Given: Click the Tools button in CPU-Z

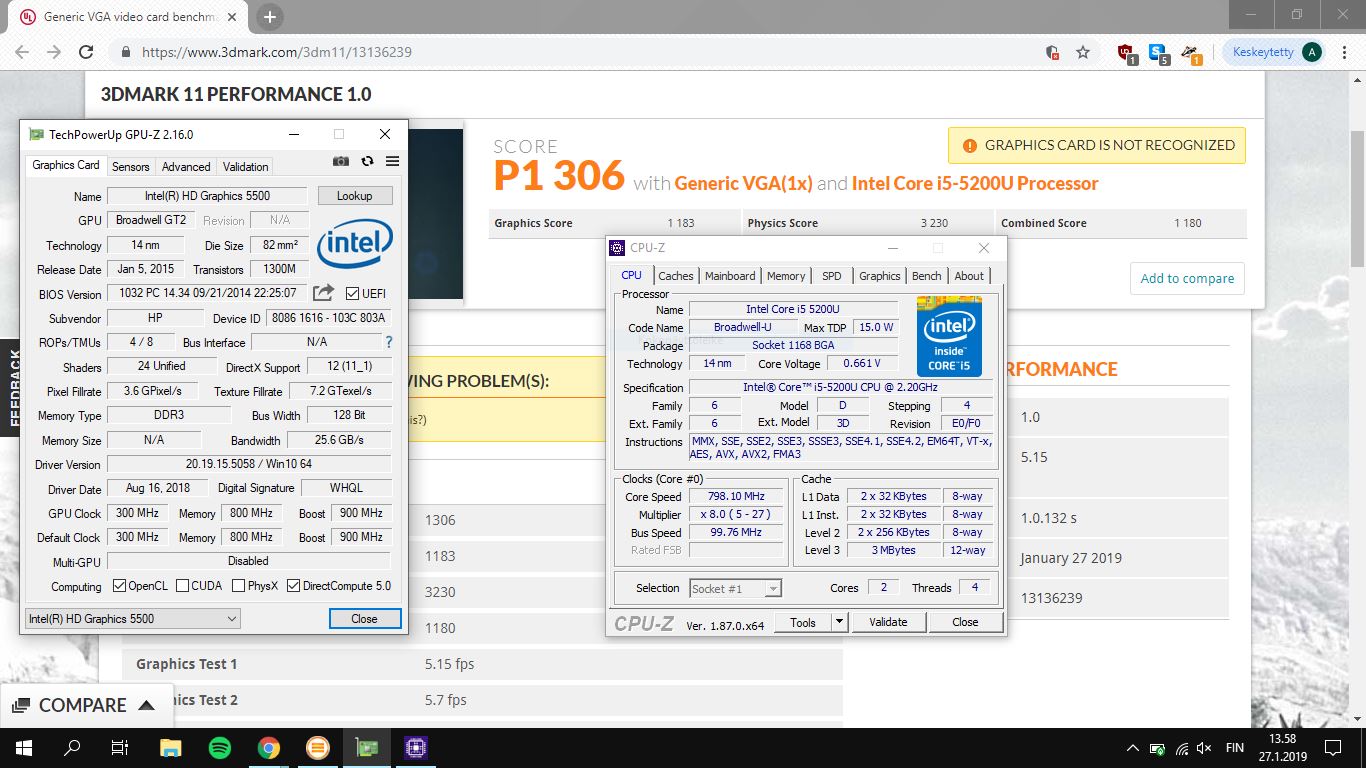Looking at the screenshot, I should 803,622.
